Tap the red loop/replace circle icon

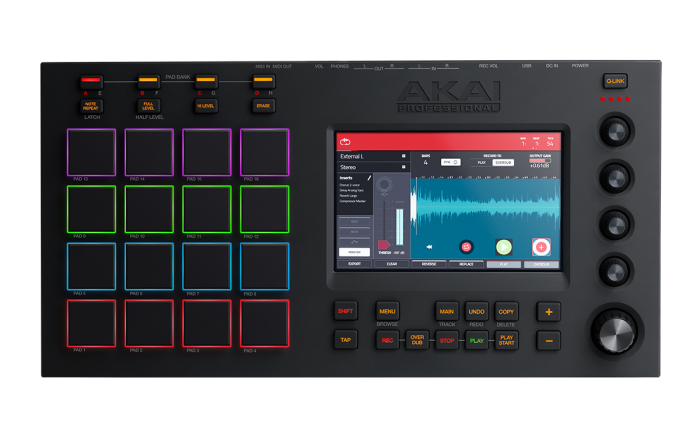coord(467,247)
